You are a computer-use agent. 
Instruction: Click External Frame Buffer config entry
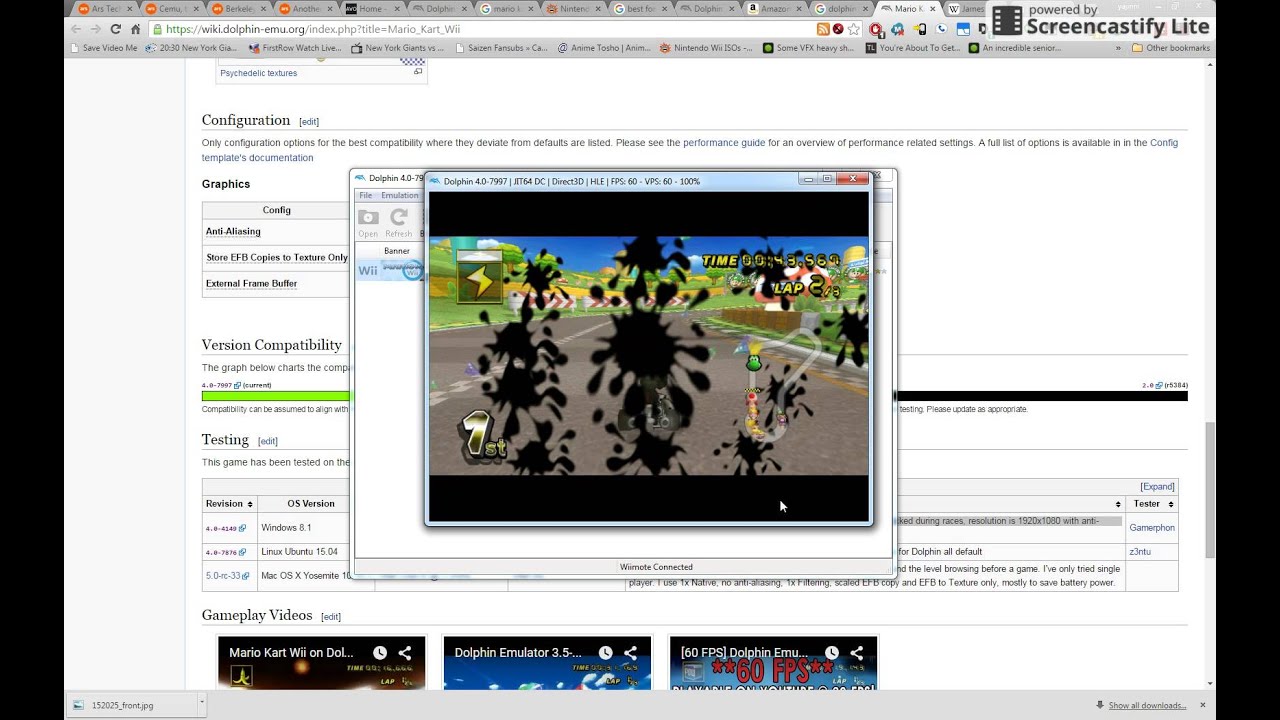[x=251, y=284]
